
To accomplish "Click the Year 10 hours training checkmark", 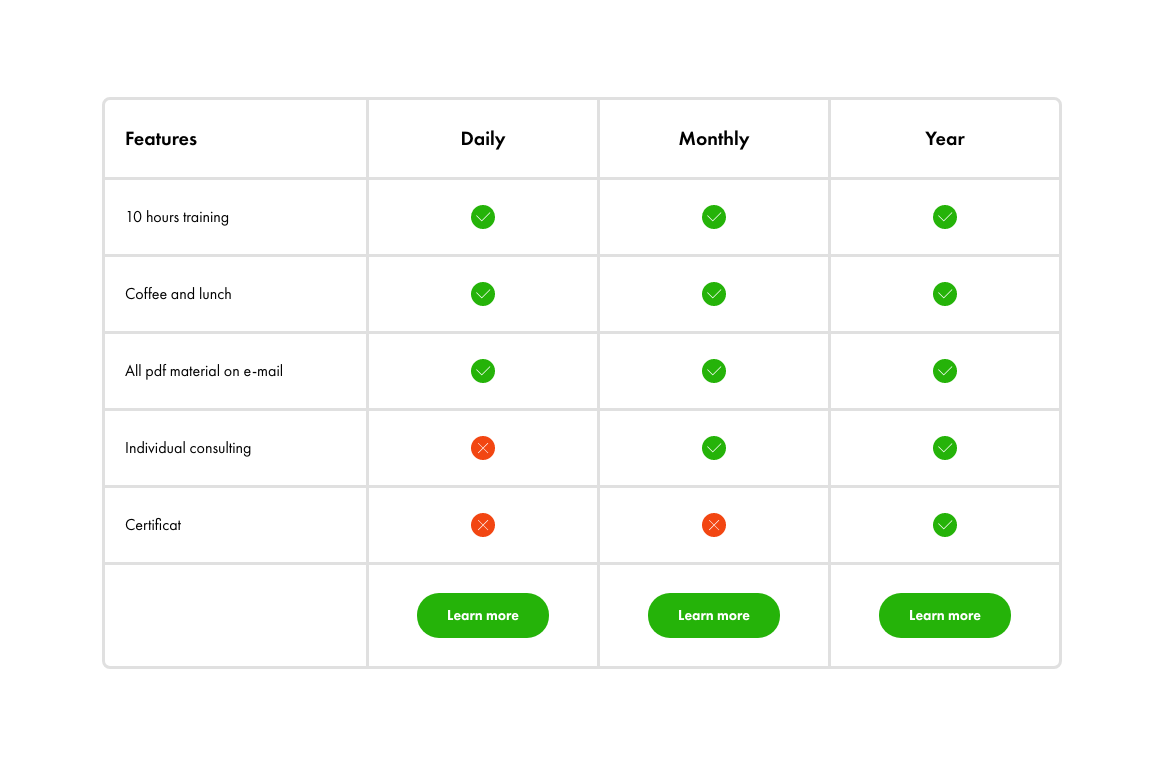I will [x=944, y=217].
